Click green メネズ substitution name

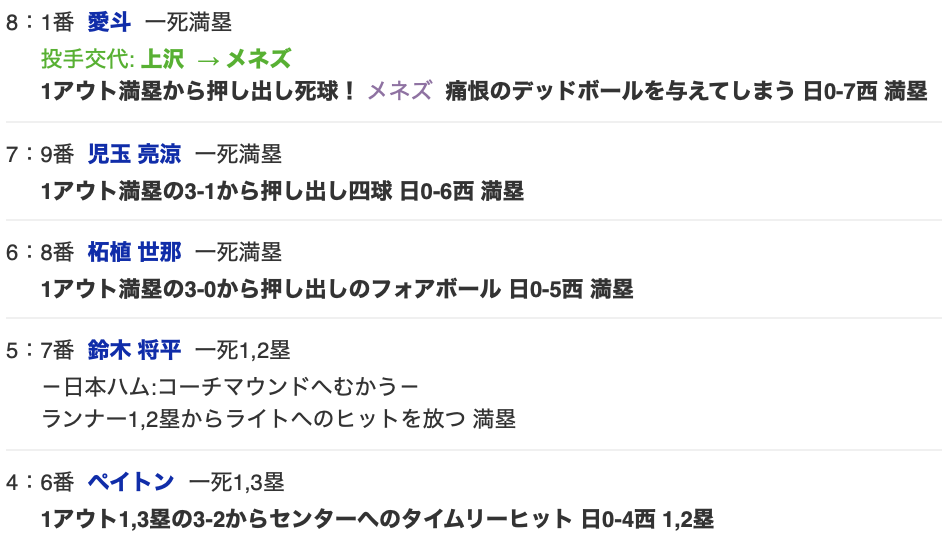pyautogui.click(x=258, y=59)
